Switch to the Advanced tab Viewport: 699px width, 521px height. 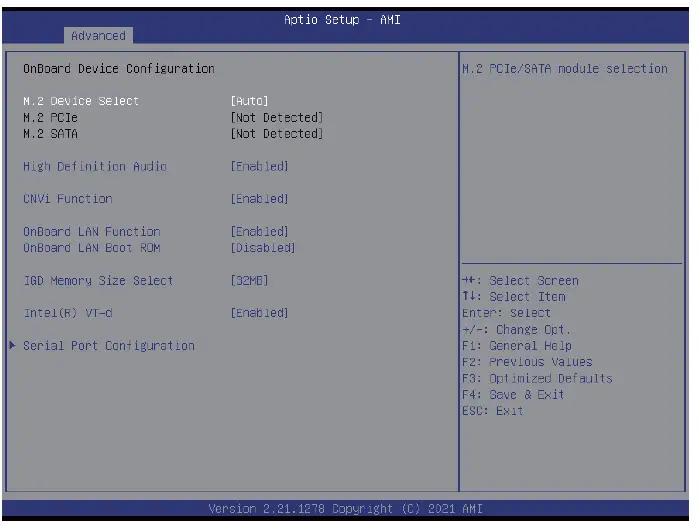pyautogui.click(x=98, y=36)
